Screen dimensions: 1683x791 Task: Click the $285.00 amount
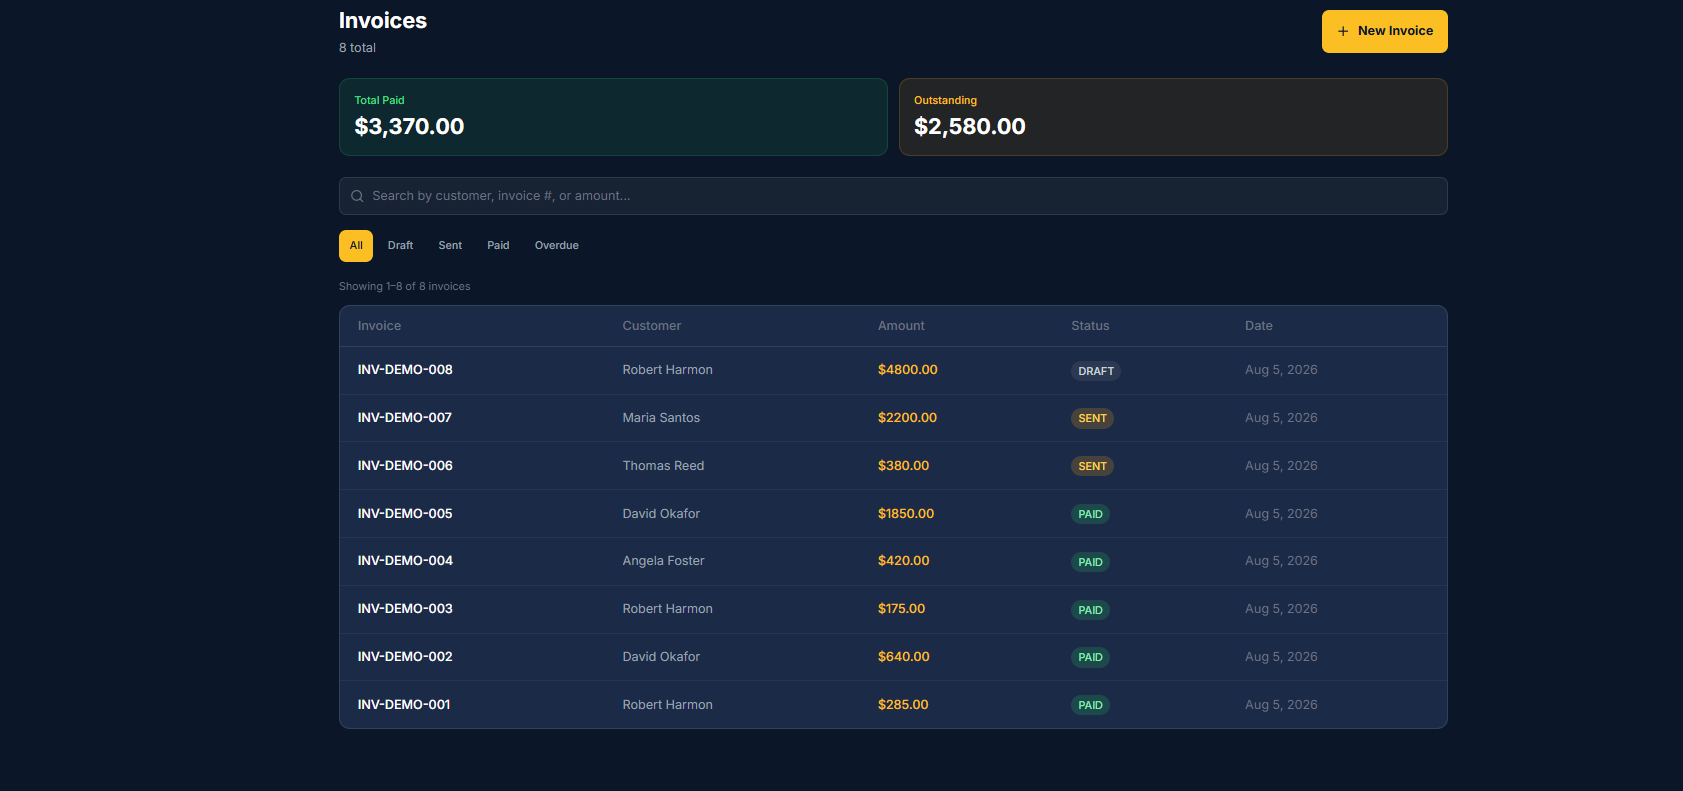point(903,705)
